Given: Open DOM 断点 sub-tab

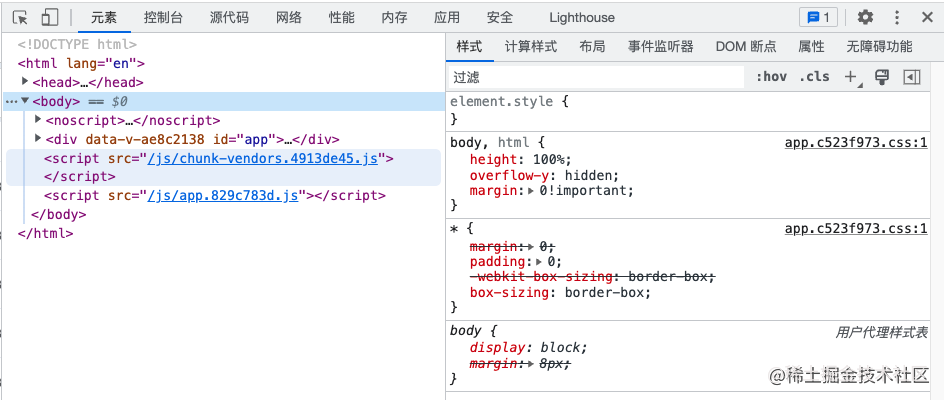Looking at the screenshot, I should pos(746,46).
